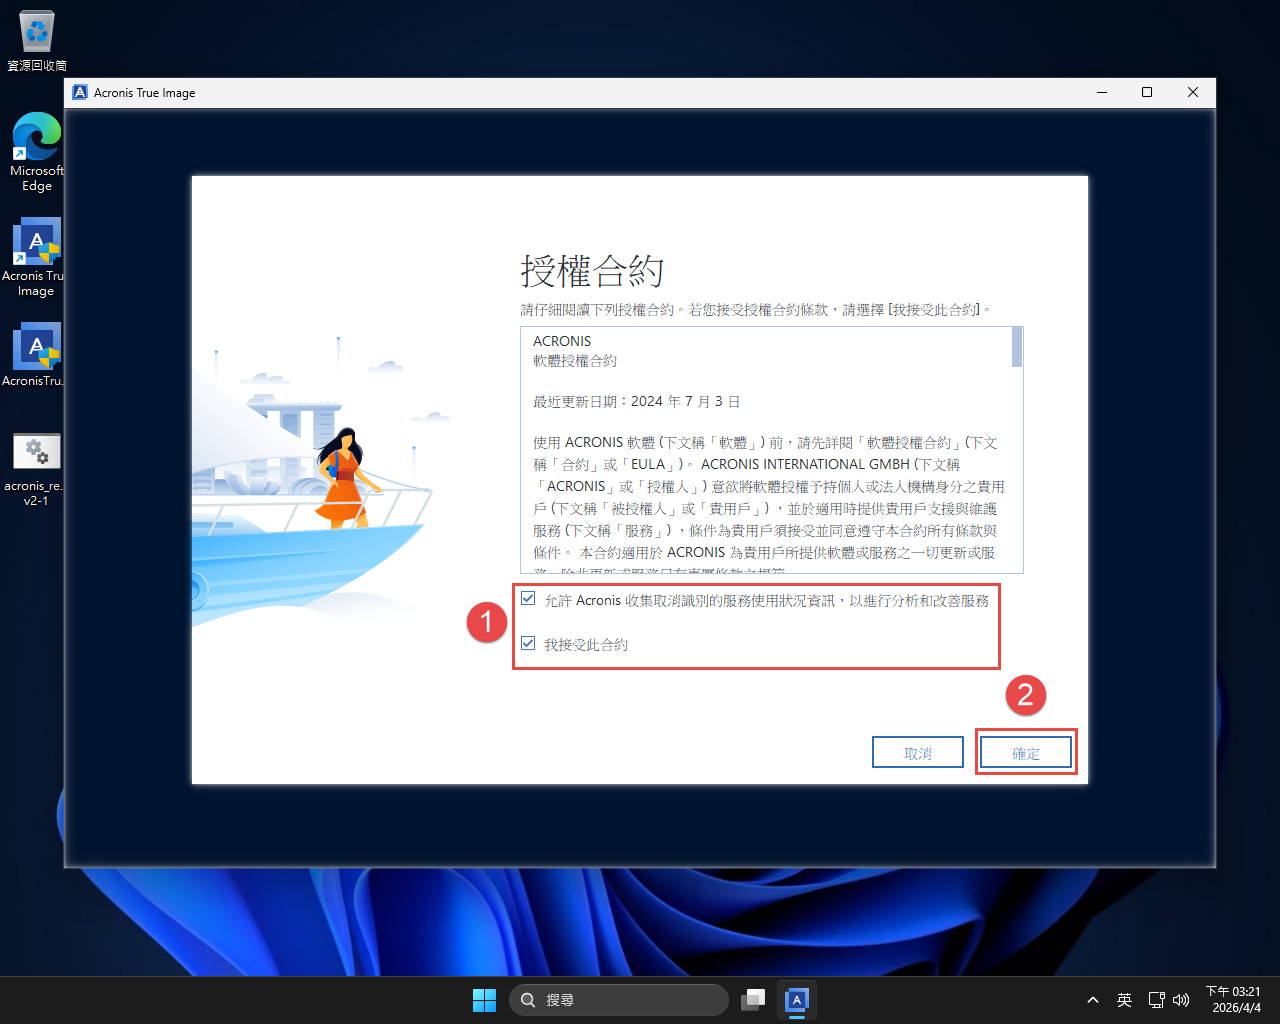Viewport: 1280px width, 1024px height.
Task: Switch the input language indicator 英
Action: point(1124,1000)
